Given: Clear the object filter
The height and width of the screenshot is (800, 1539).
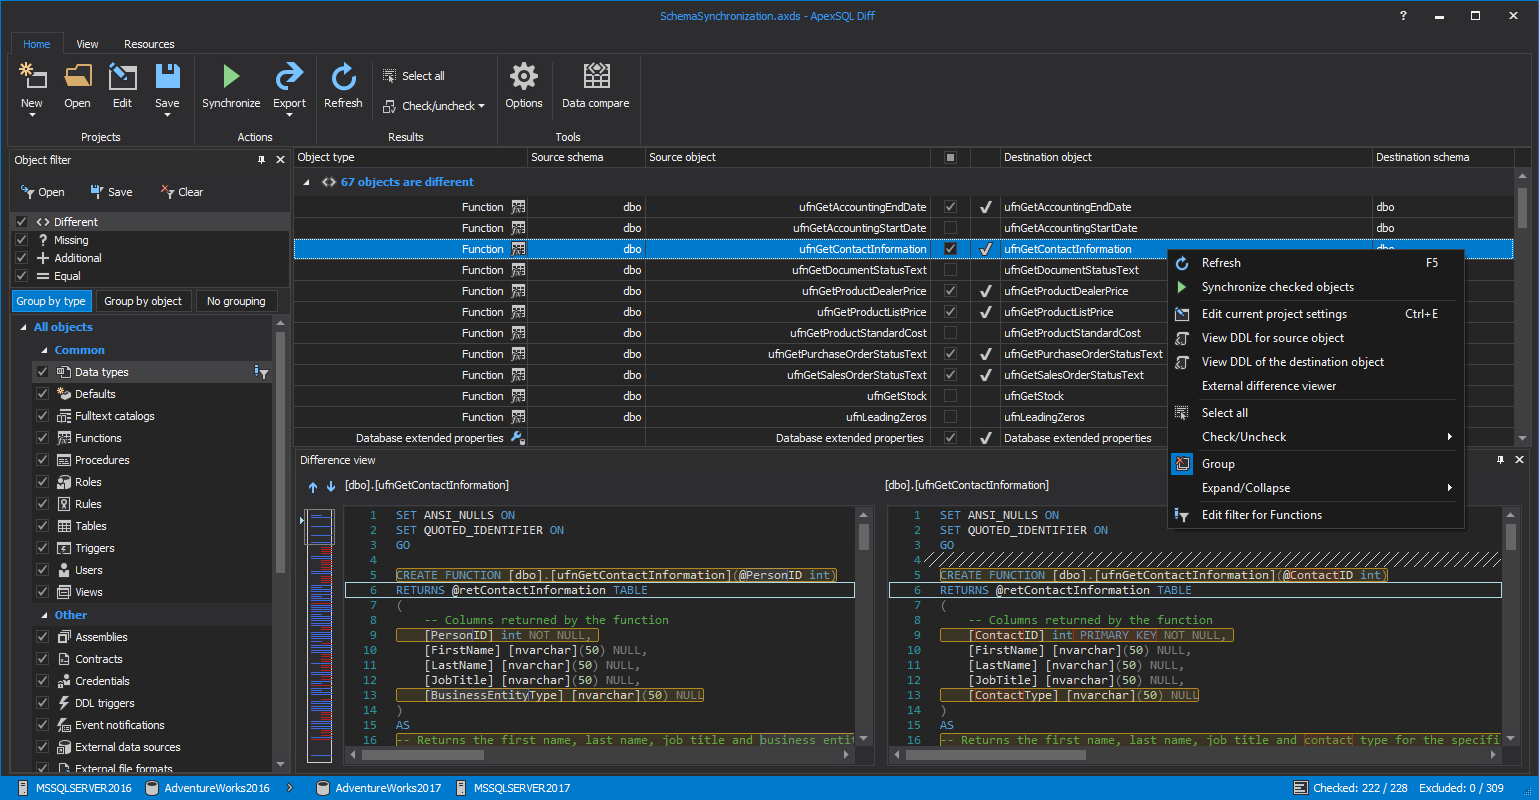Looking at the screenshot, I should click(x=182, y=192).
